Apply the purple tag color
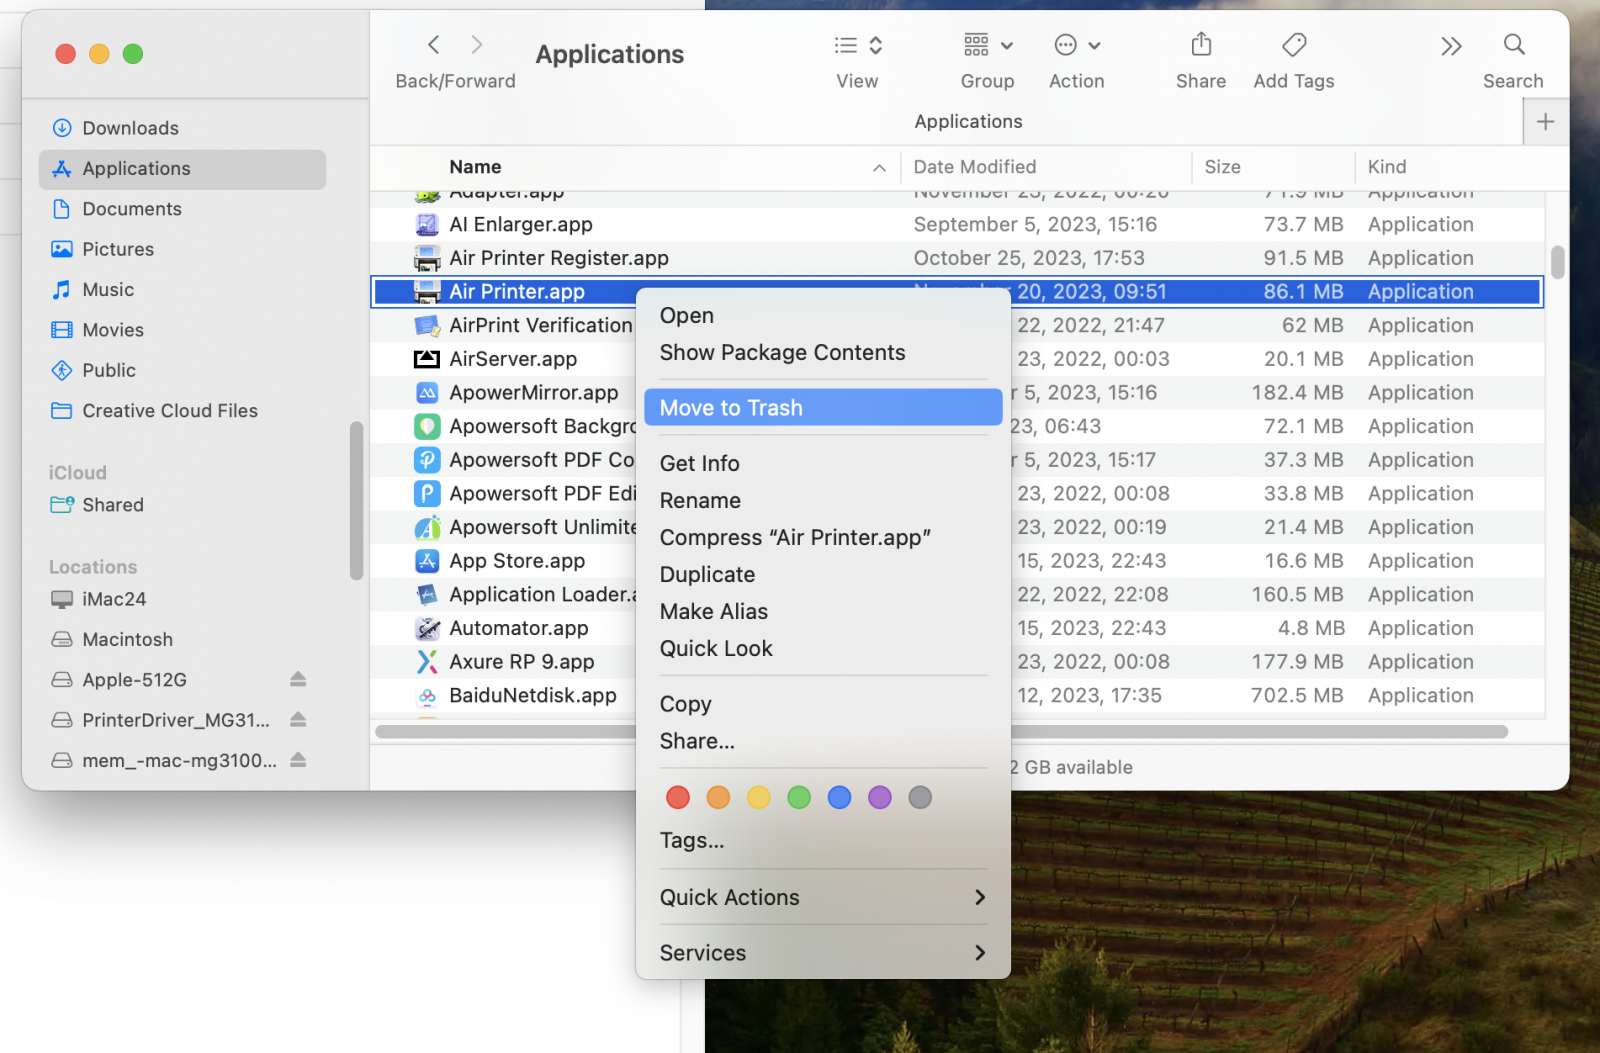Image resolution: width=1600 pixels, height=1053 pixels. pyautogui.click(x=880, y=797)
